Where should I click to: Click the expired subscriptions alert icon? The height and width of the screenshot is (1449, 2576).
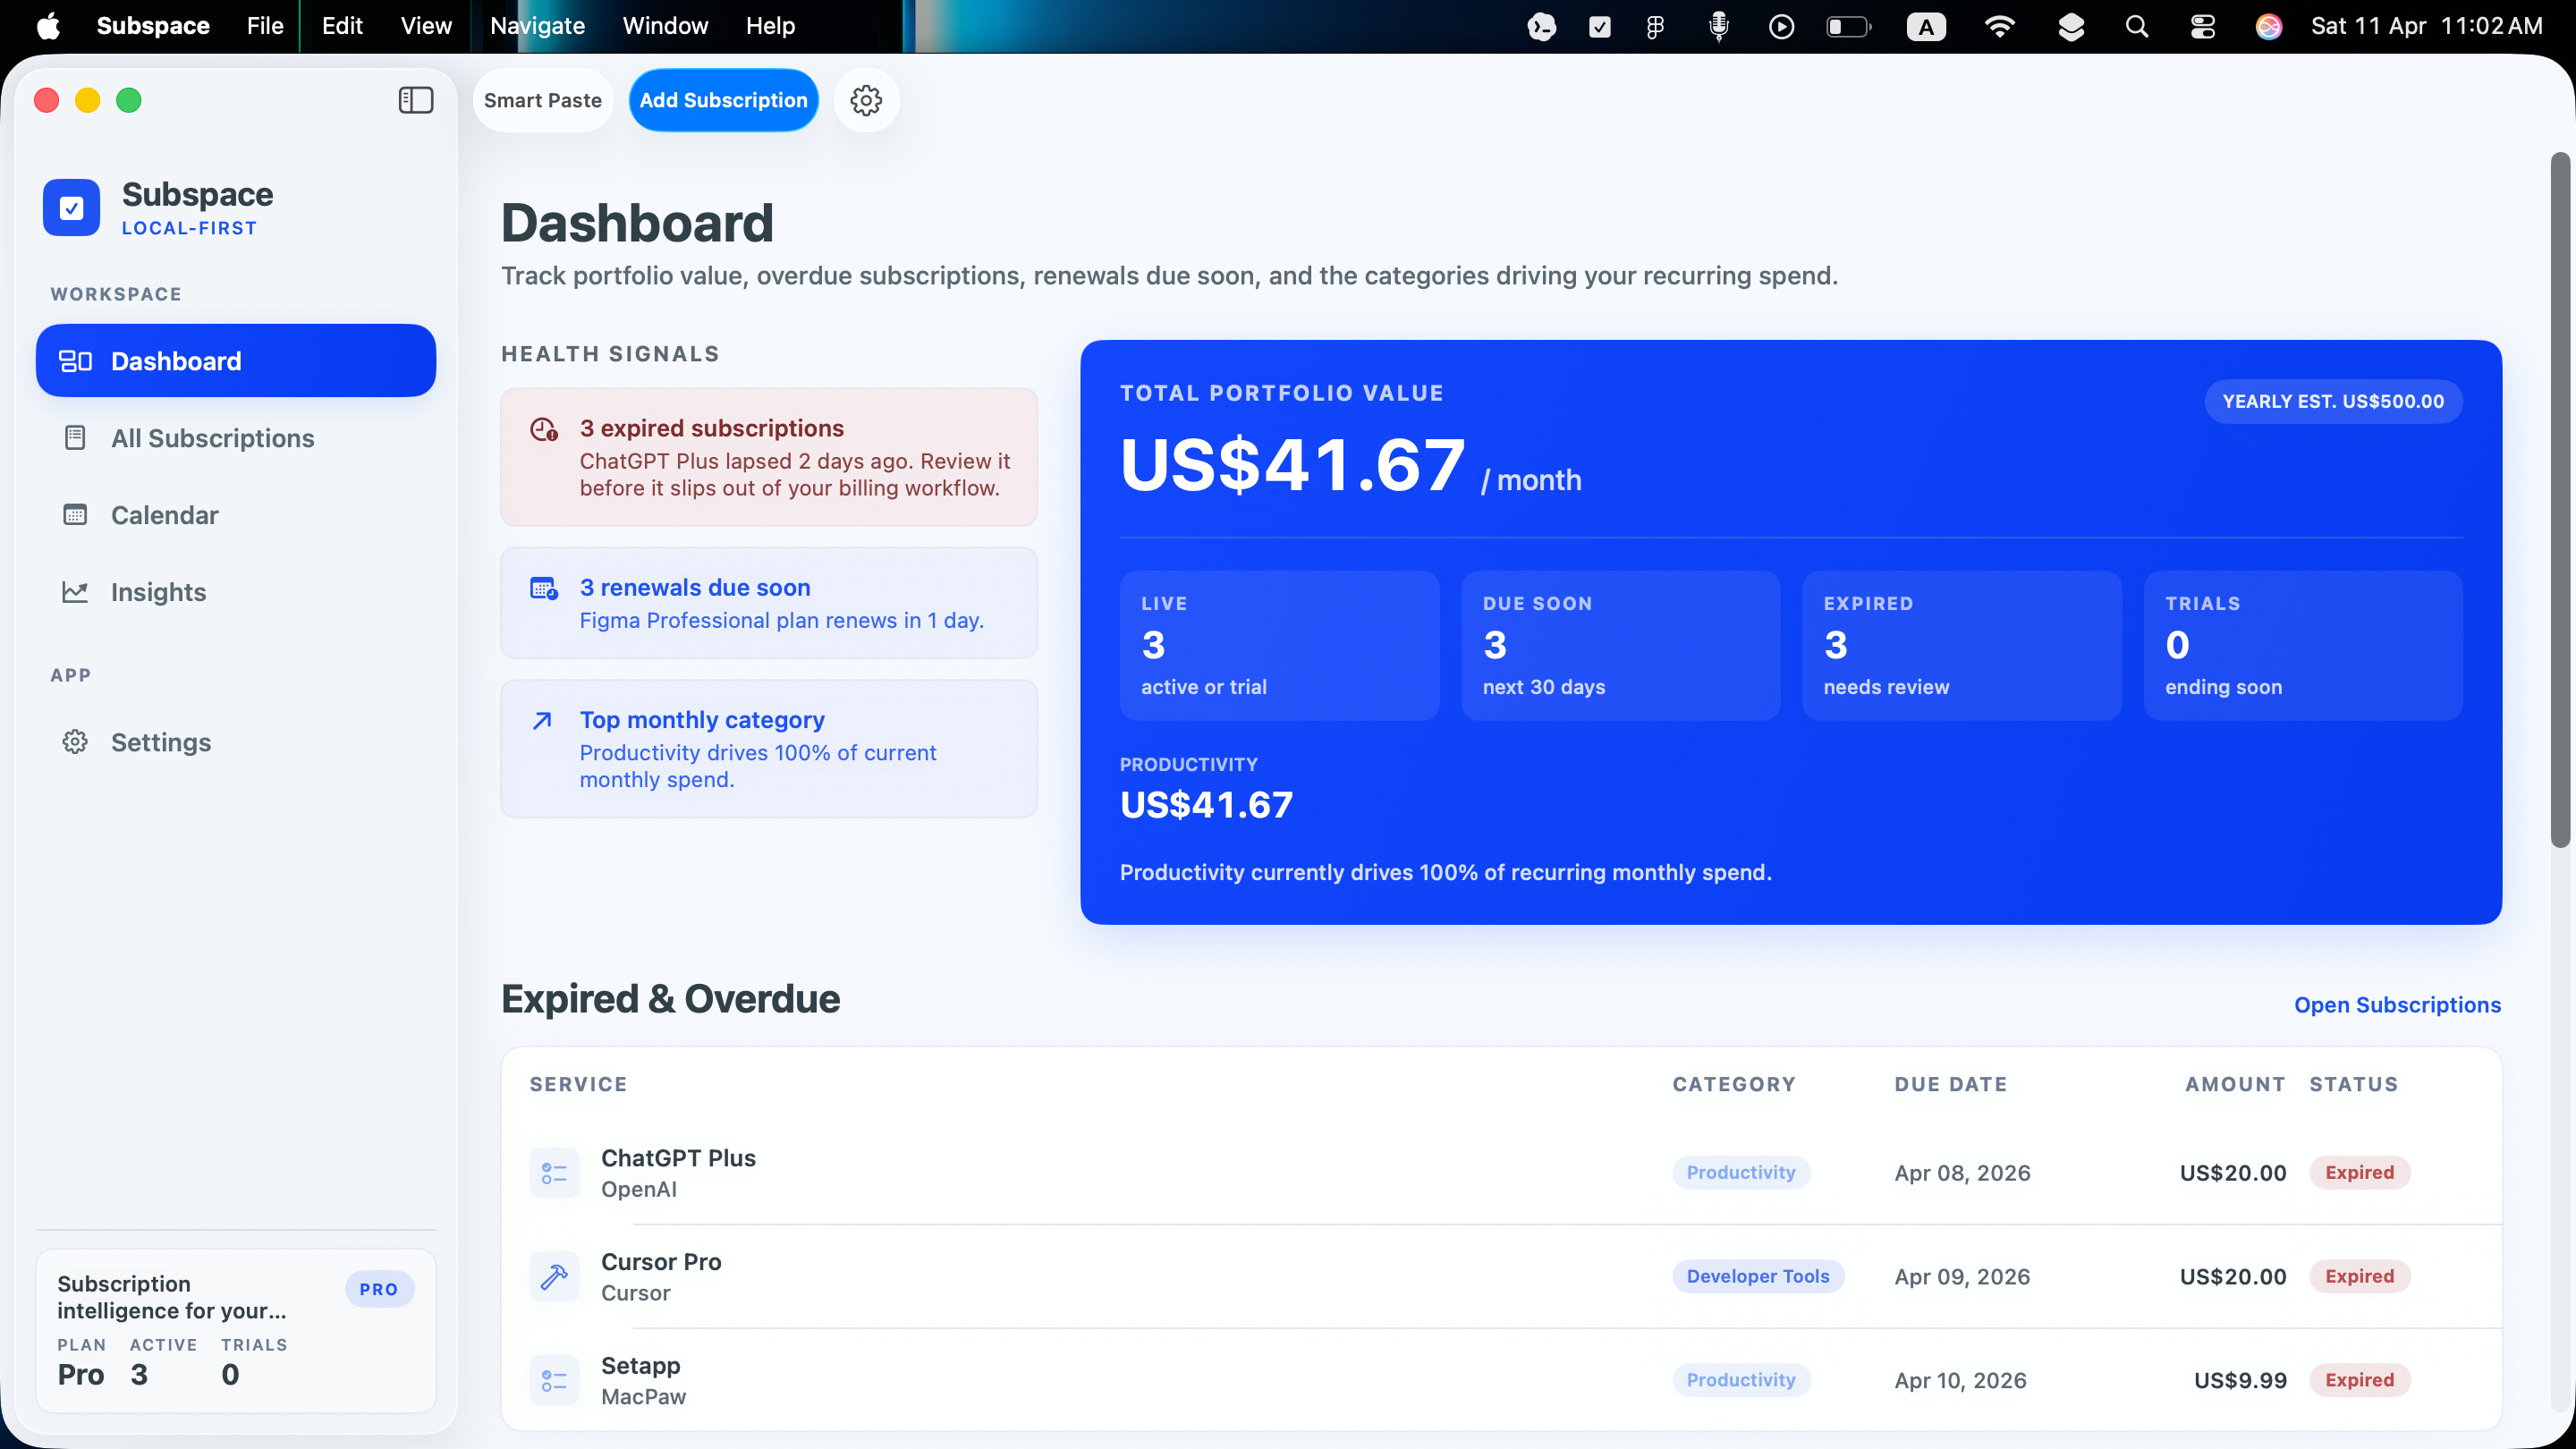click(x=545, y=430)
